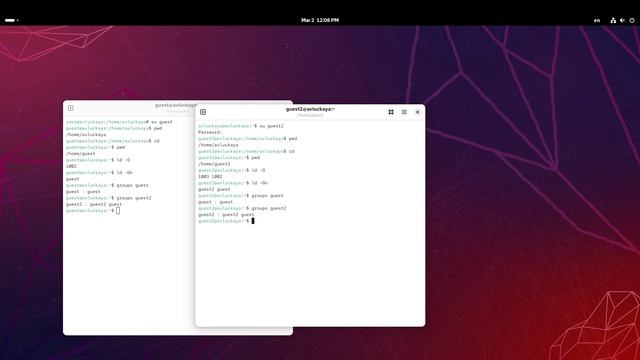640x360 pixels.
Task: Click 'id -Gn' command in back terminal
Action: (124, 173)
